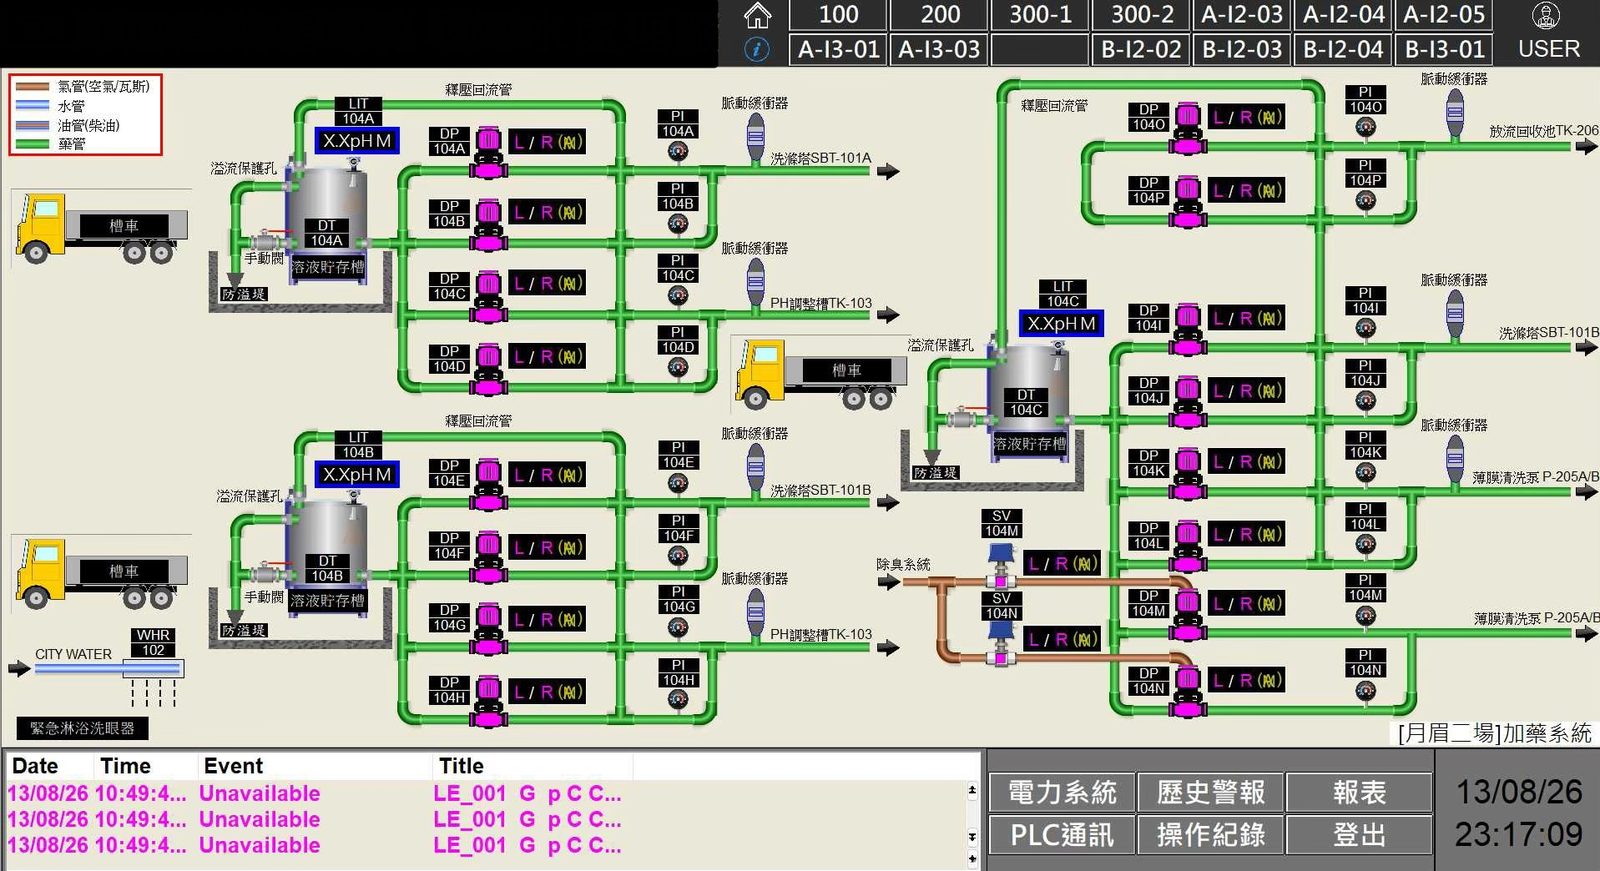Open the 操作紀錄 operation log
The image size is (1600, 871).
(1210, 835)
